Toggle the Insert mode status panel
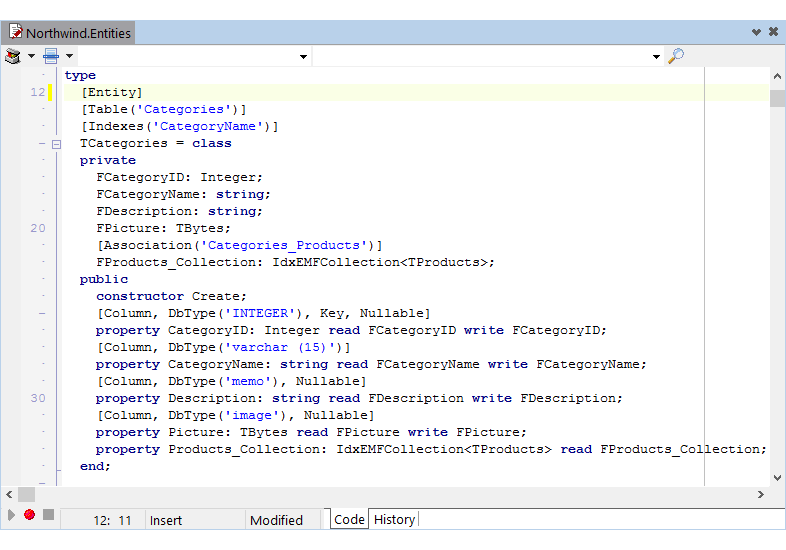786x550 pixels. pos(194,520)
